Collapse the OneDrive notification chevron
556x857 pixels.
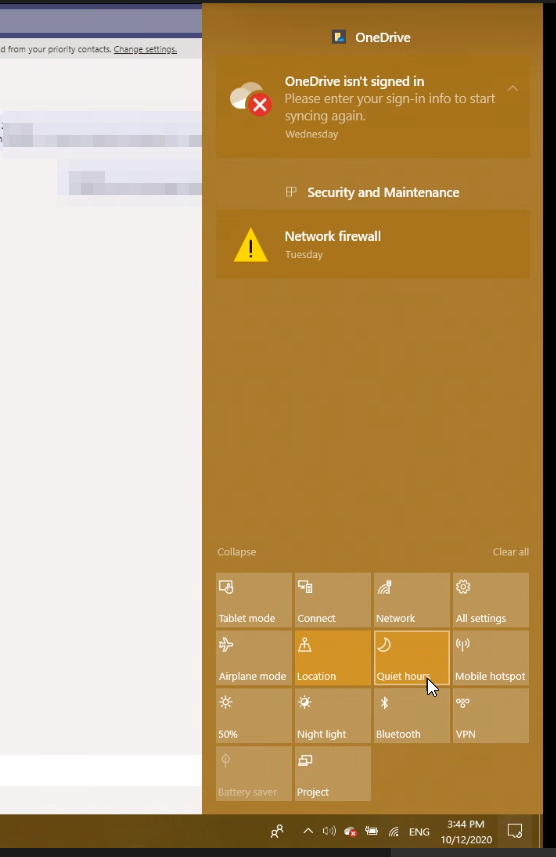512,88
